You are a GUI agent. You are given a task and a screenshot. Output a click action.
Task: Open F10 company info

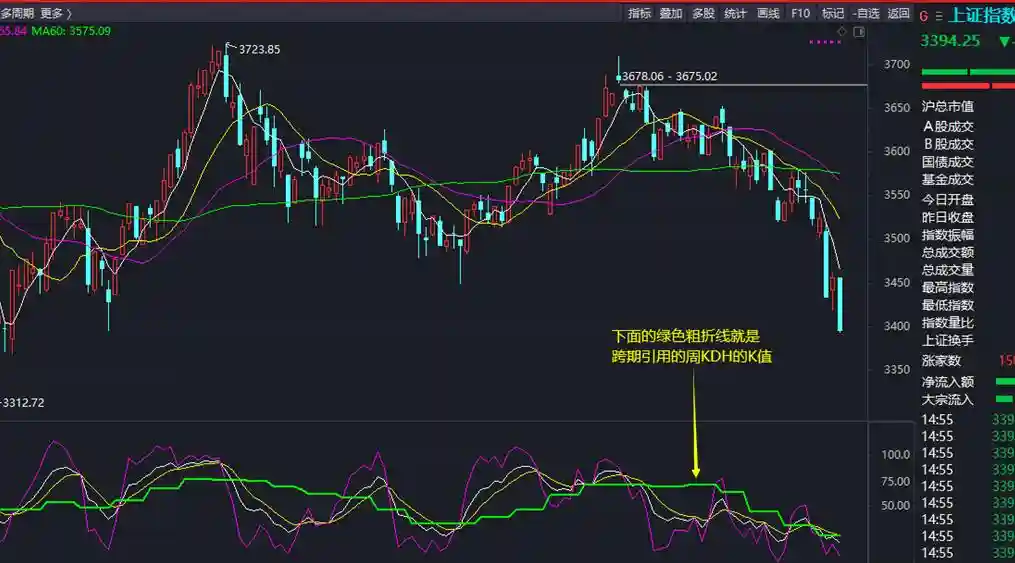coord(800,13)
